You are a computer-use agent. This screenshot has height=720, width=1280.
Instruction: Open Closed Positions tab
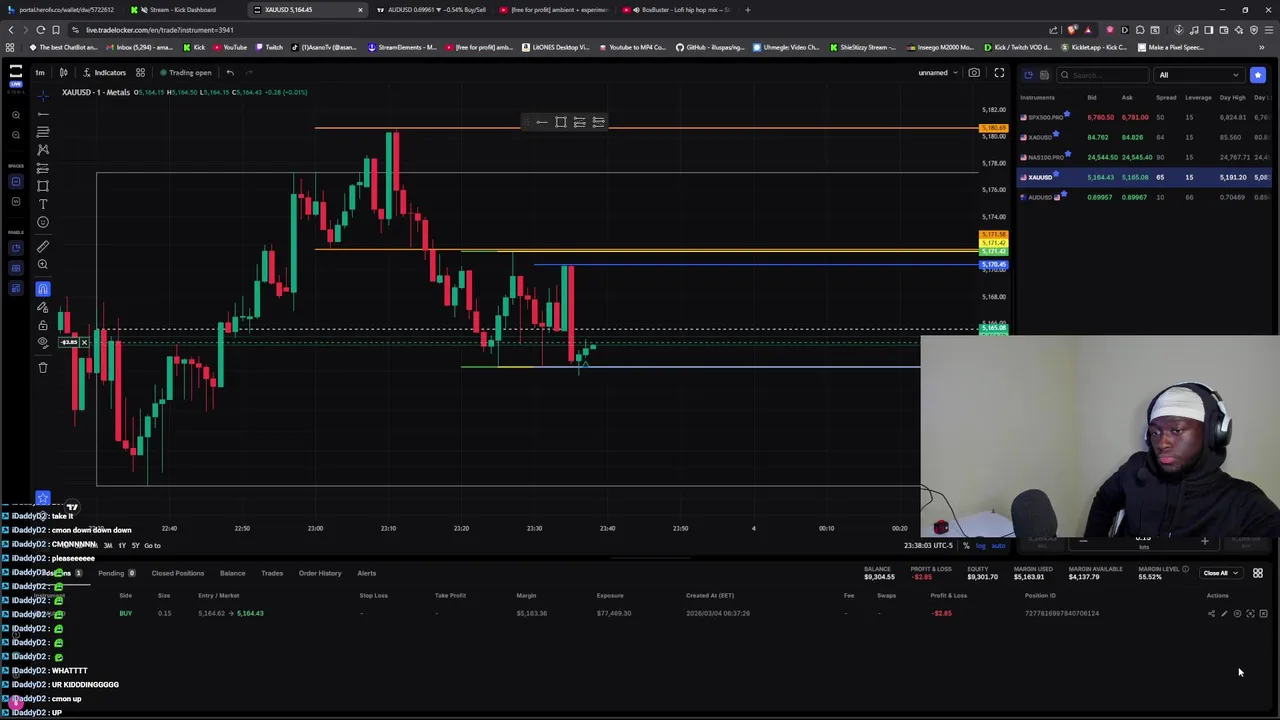(x=177, y=573)
